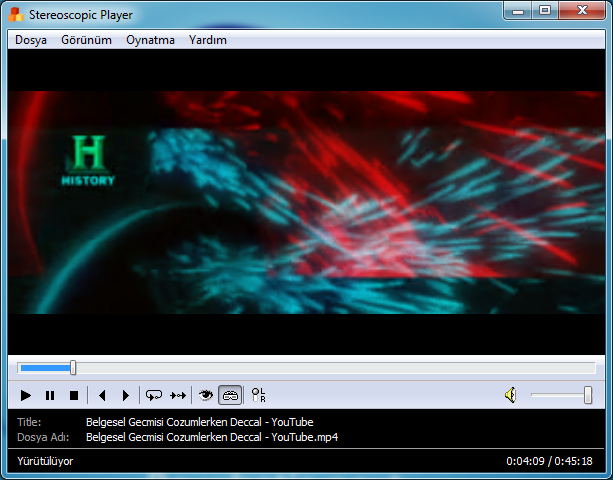Open the Dosya menu
Viewport: 613px width, 480px height.
coord(32,40)
